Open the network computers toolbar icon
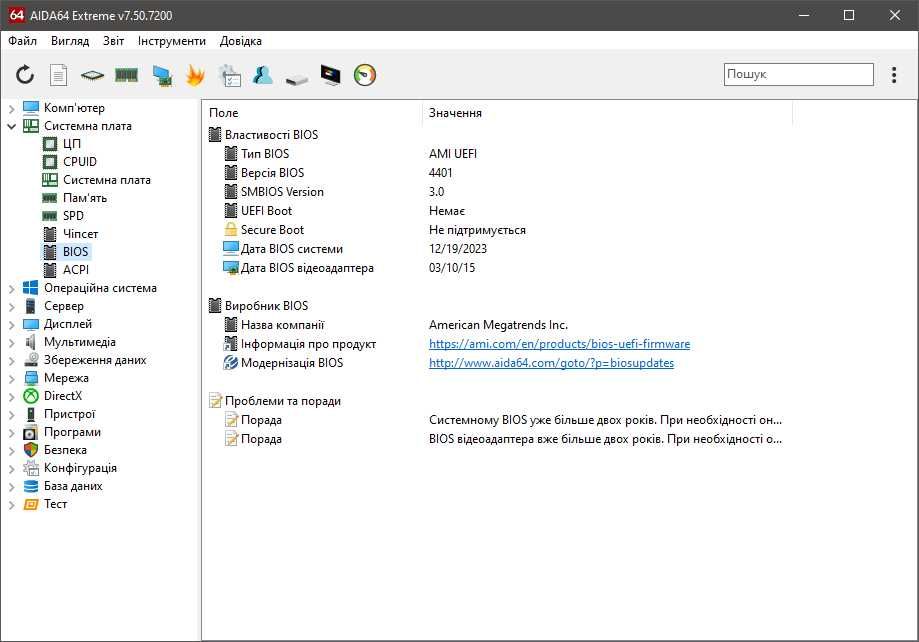Screen dimensions: 919x642 point(161,76)
